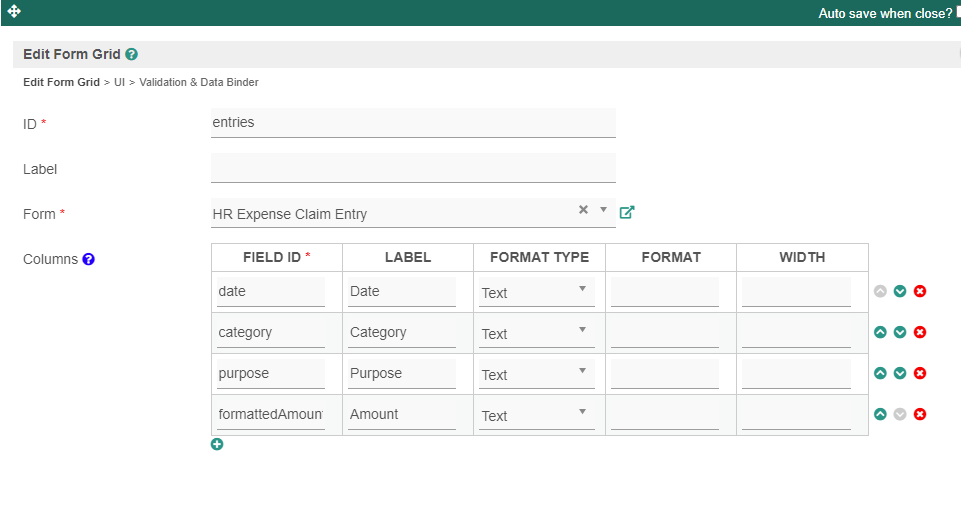The height and width of the screenshot is (519, 961).
Task: Switch to Validation & Data Binder section
Action: [x=198, y=82]
